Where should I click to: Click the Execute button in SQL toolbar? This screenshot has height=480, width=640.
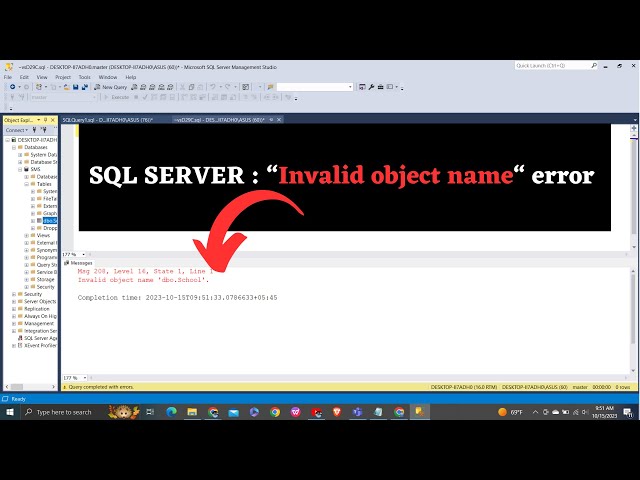116,97
